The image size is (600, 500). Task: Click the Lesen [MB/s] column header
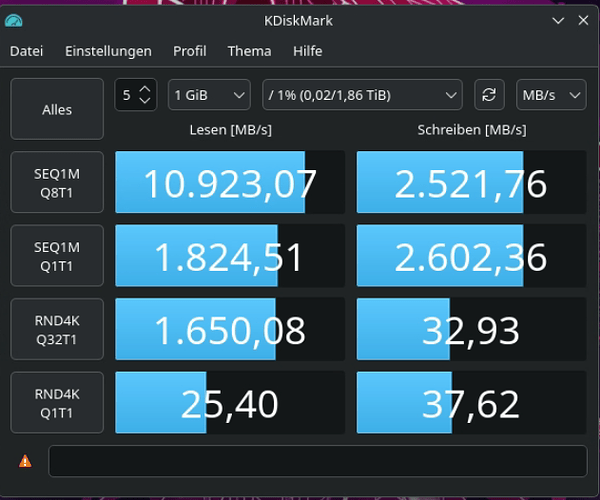pyautogui.click(x=231, y=130)
